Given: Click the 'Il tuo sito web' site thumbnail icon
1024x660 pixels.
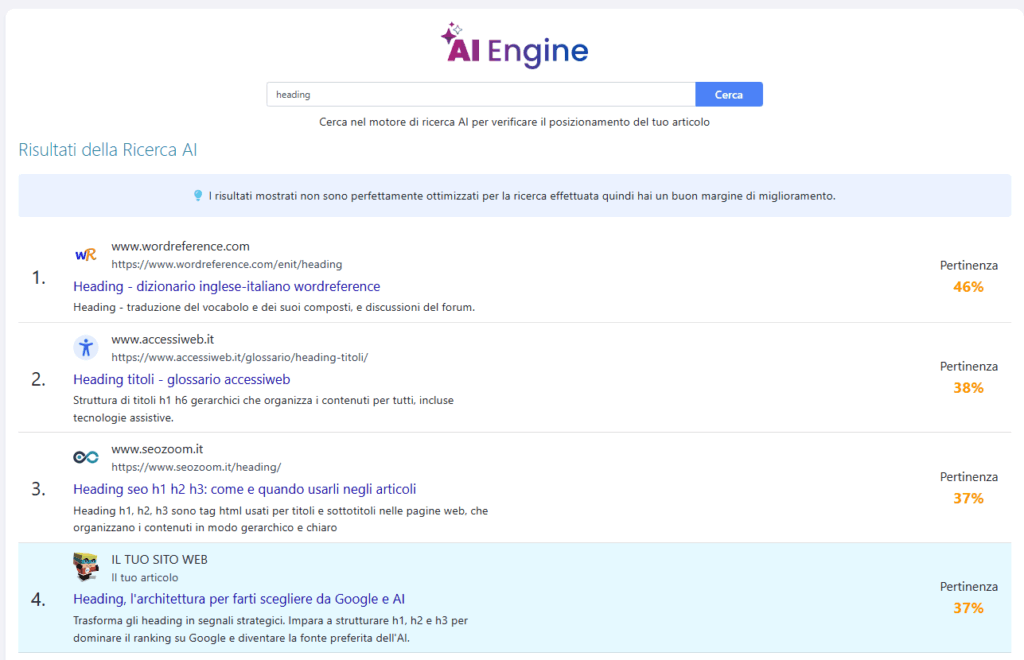Looking at the screenshot, I should pos(86,566).
